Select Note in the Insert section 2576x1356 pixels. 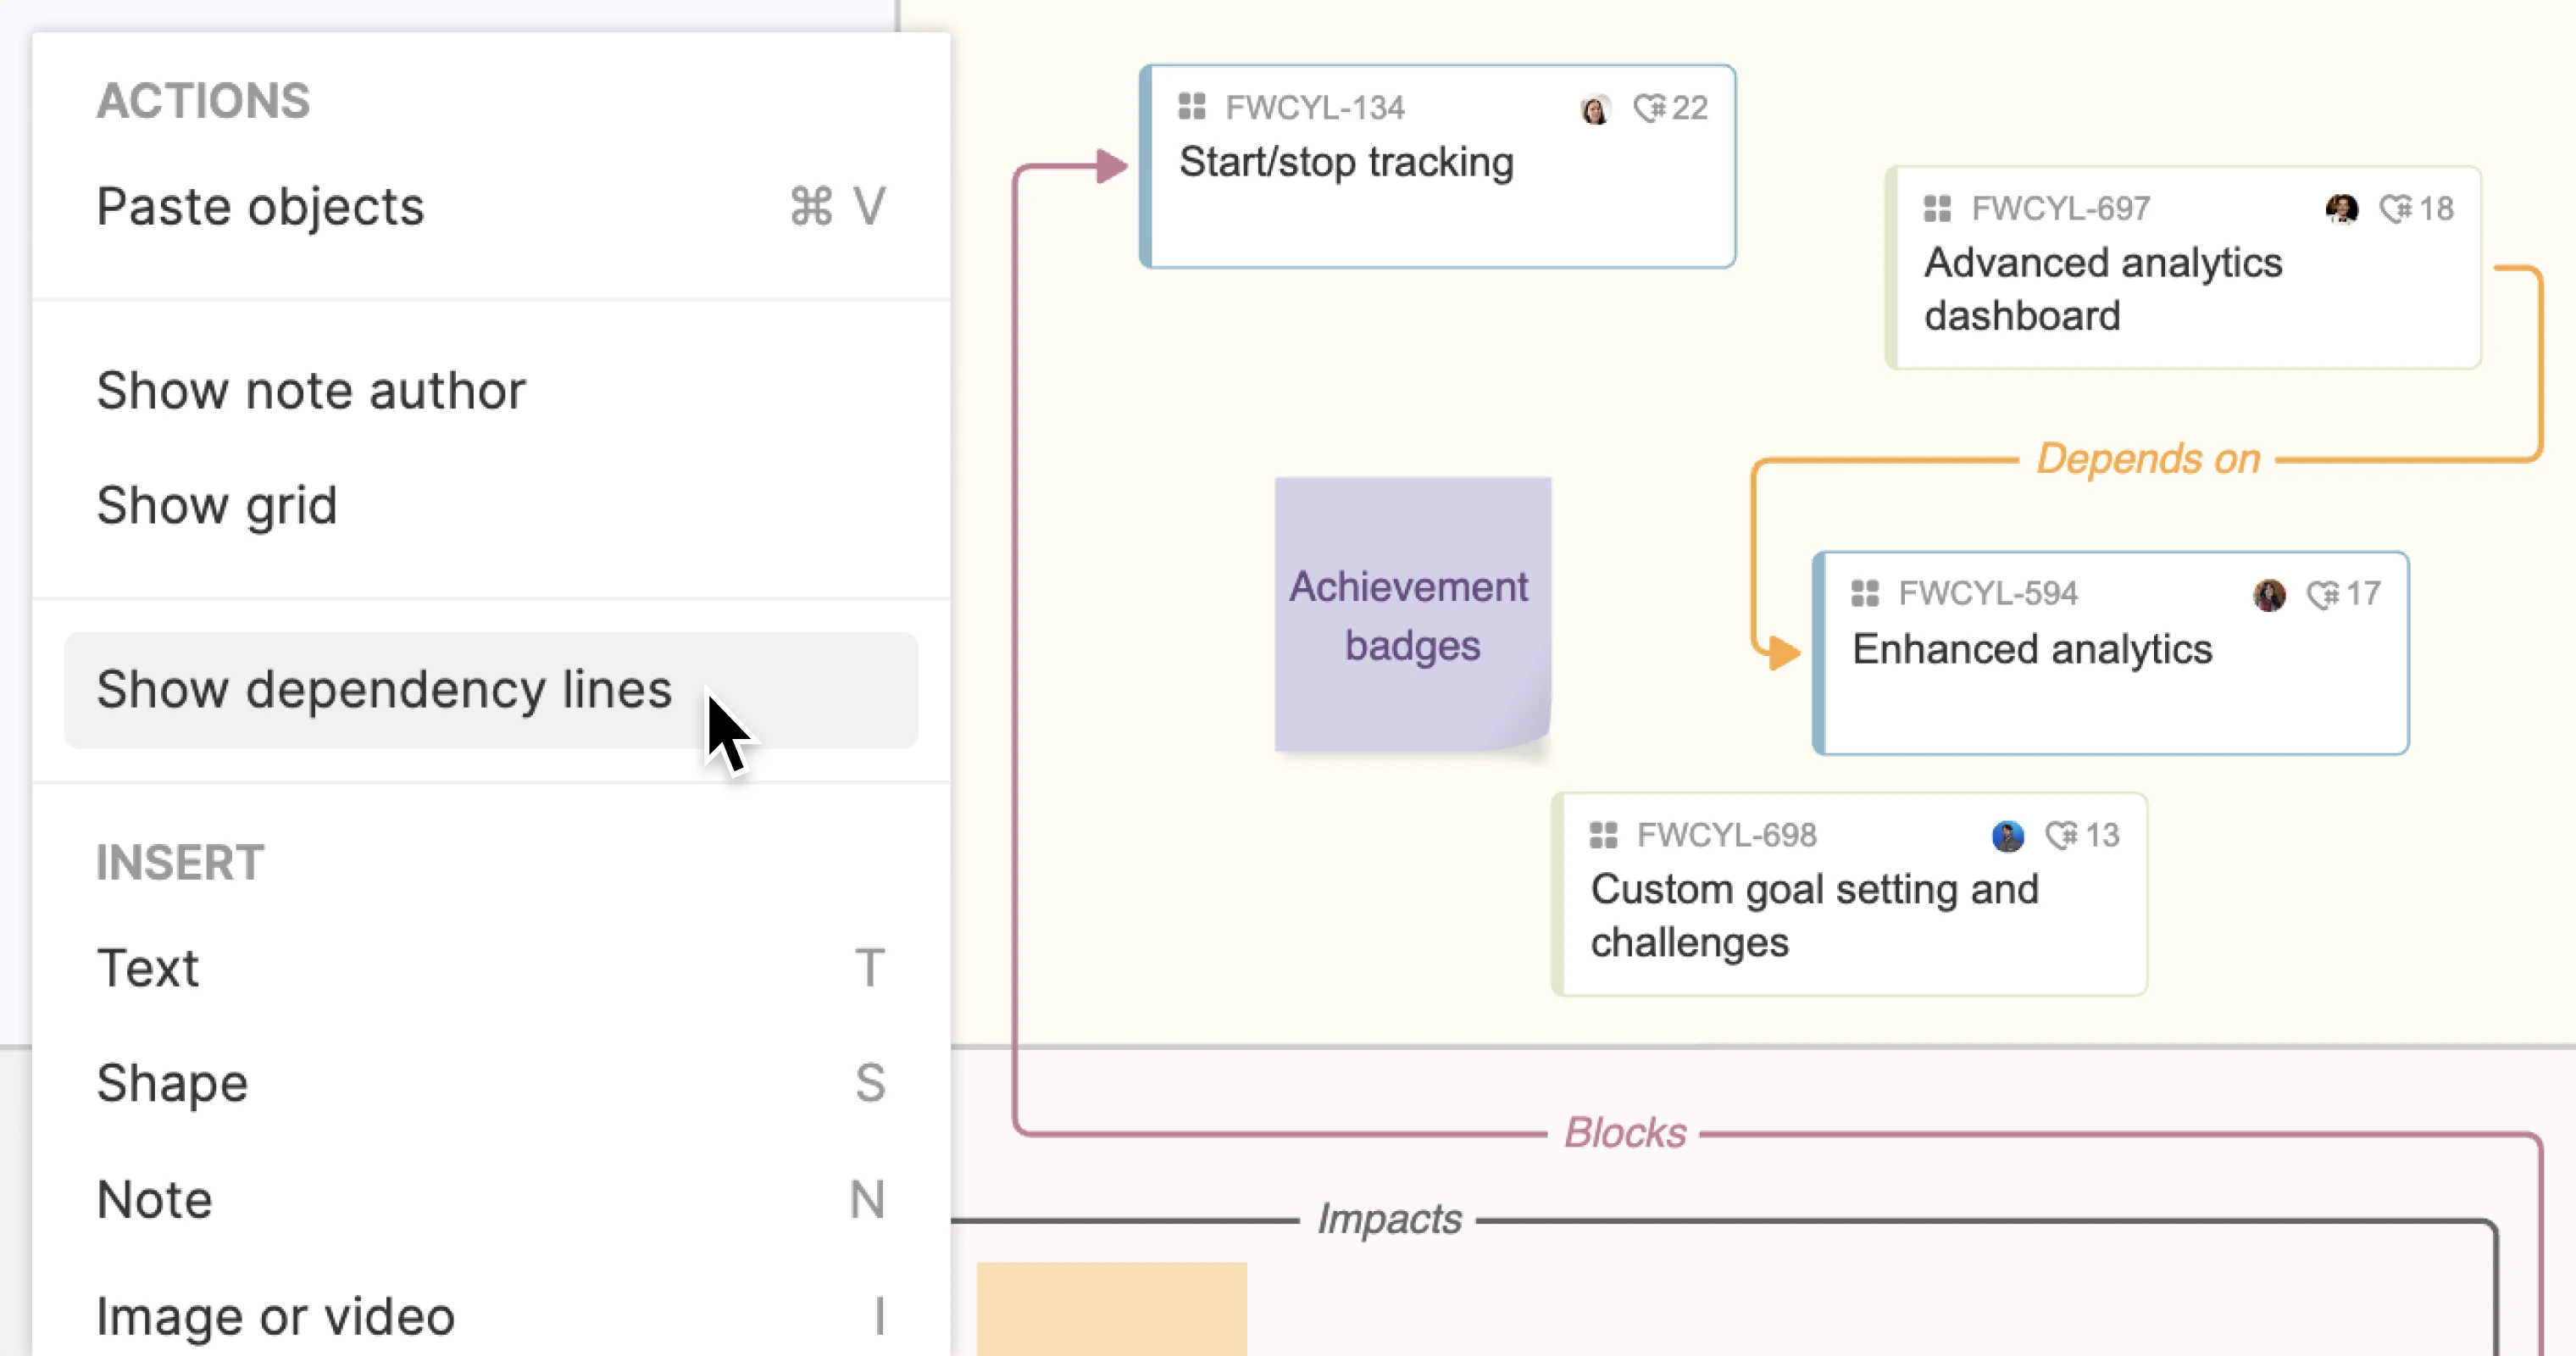(x=155, y=1199)
